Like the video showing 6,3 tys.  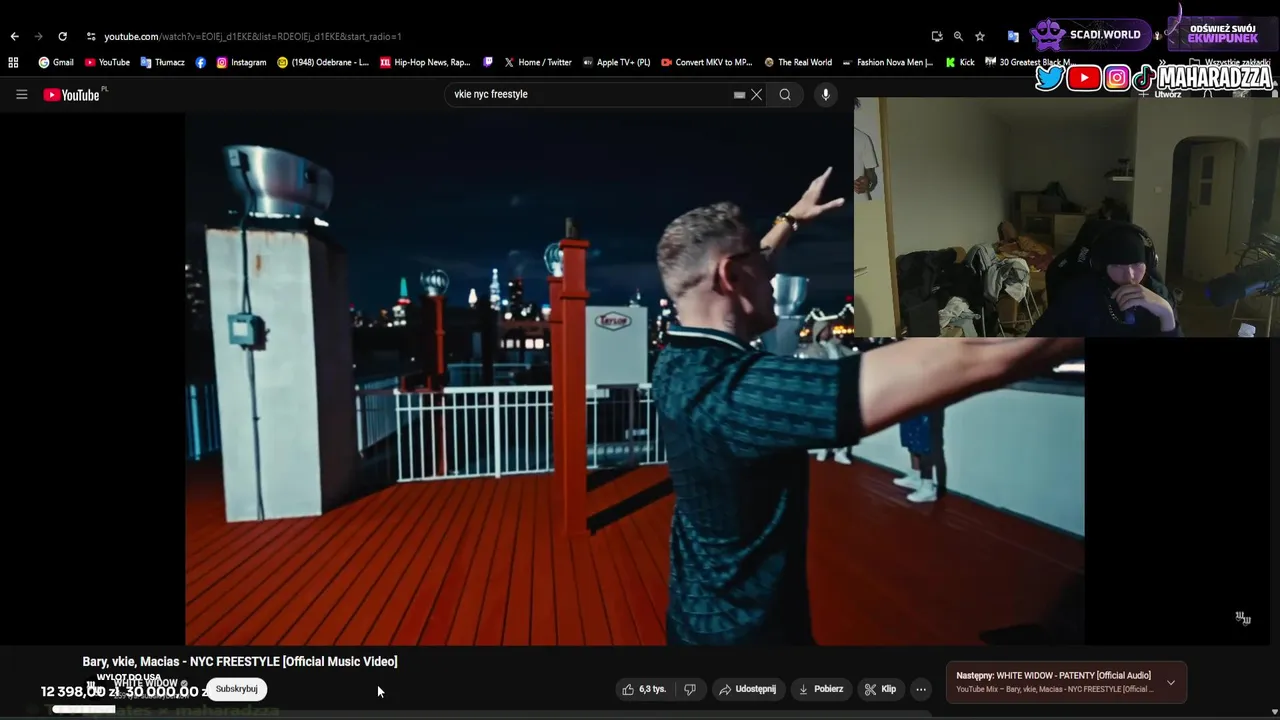(643, 689)
